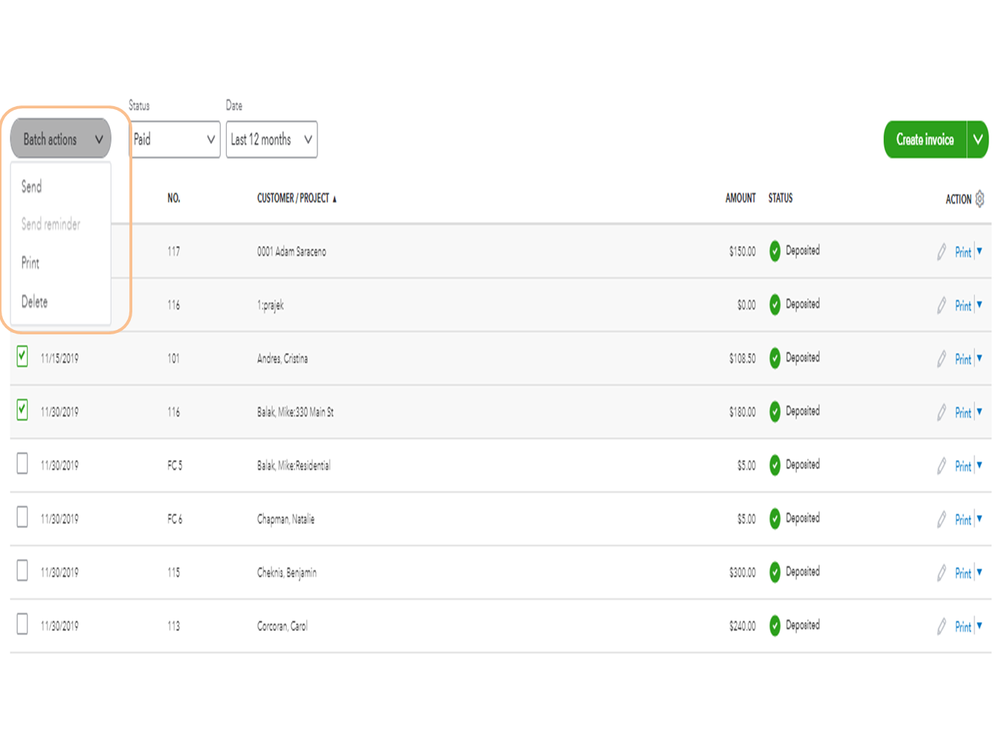Screen dimensions: 999x749
Task: Click the pencil edit icon for invoice 117
Action: pyautogui.click(x=941, y=252)
